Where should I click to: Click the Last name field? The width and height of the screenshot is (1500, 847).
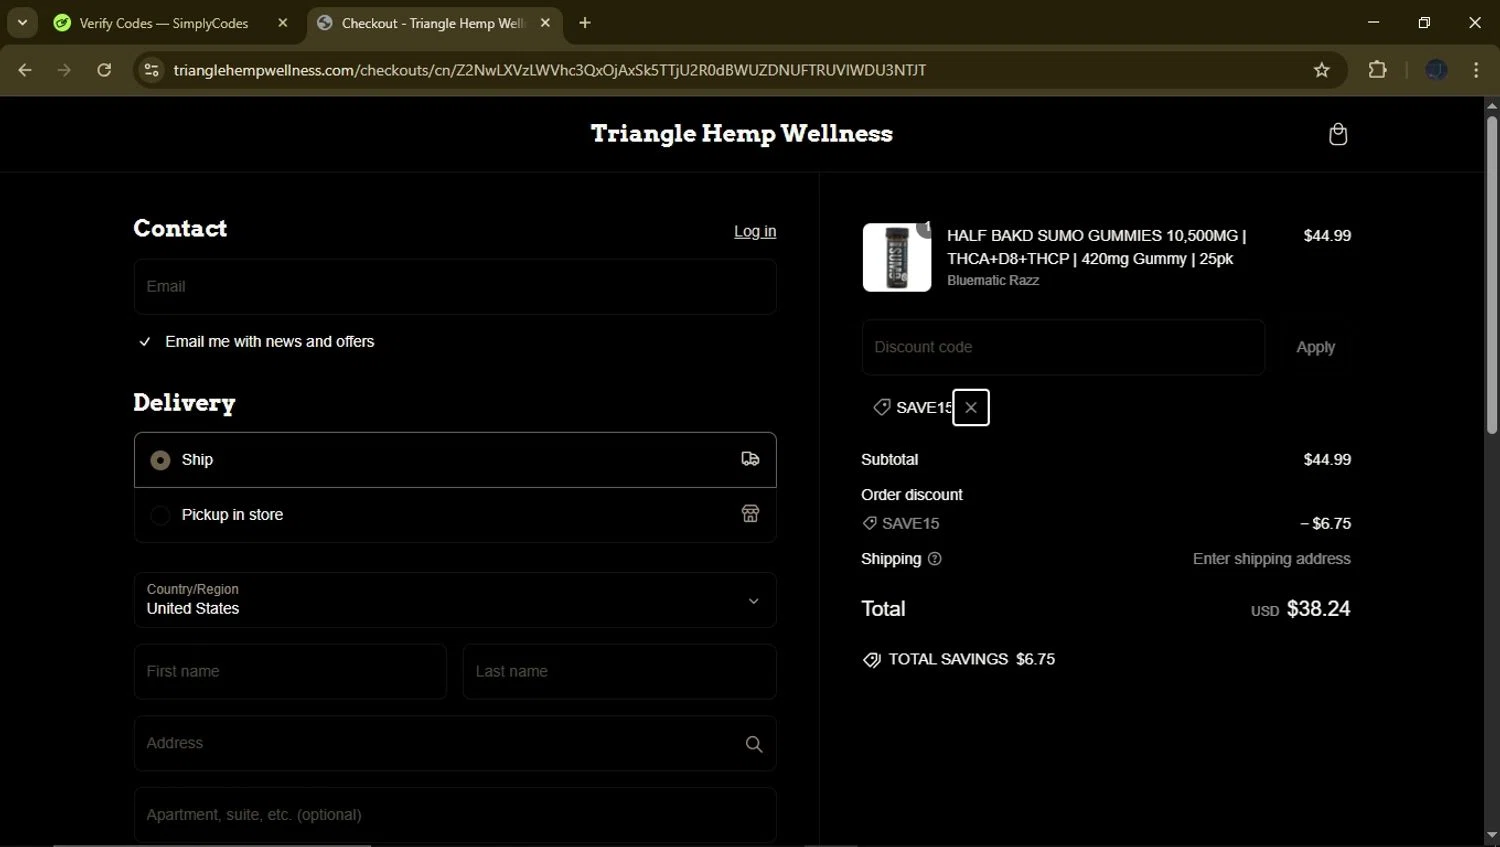(x=620, y=671)
